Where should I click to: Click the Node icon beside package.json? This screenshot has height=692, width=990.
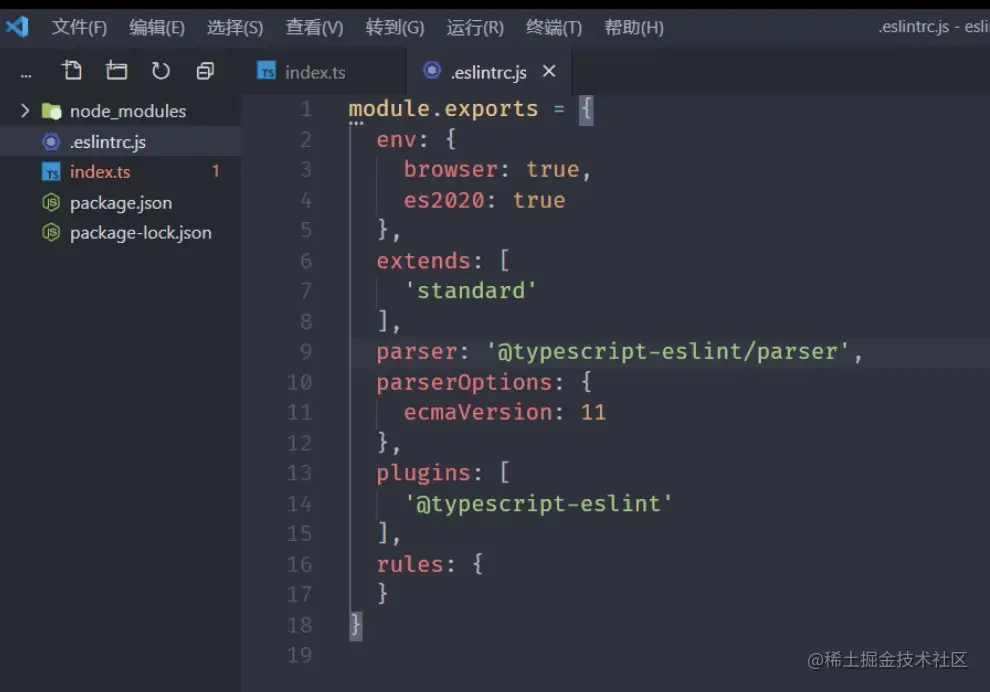pyautogui.click(x=51, y=203)
